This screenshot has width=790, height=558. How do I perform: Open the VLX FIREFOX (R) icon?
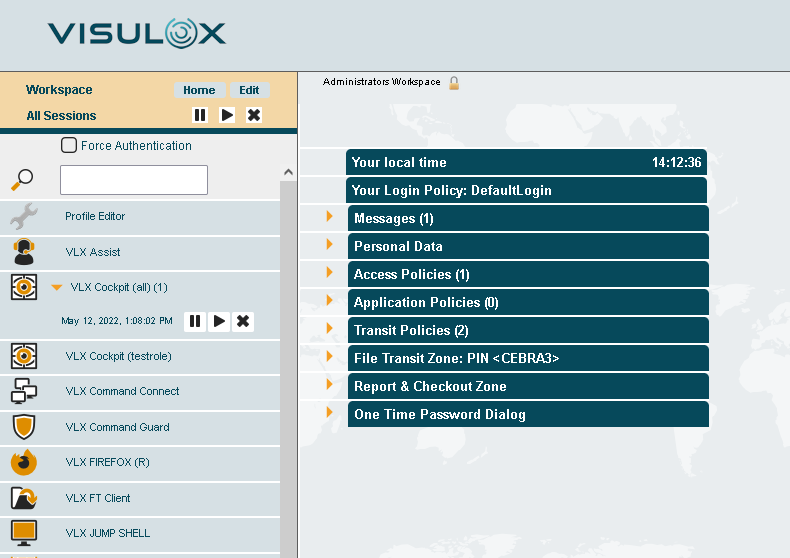tap(23, 462)
